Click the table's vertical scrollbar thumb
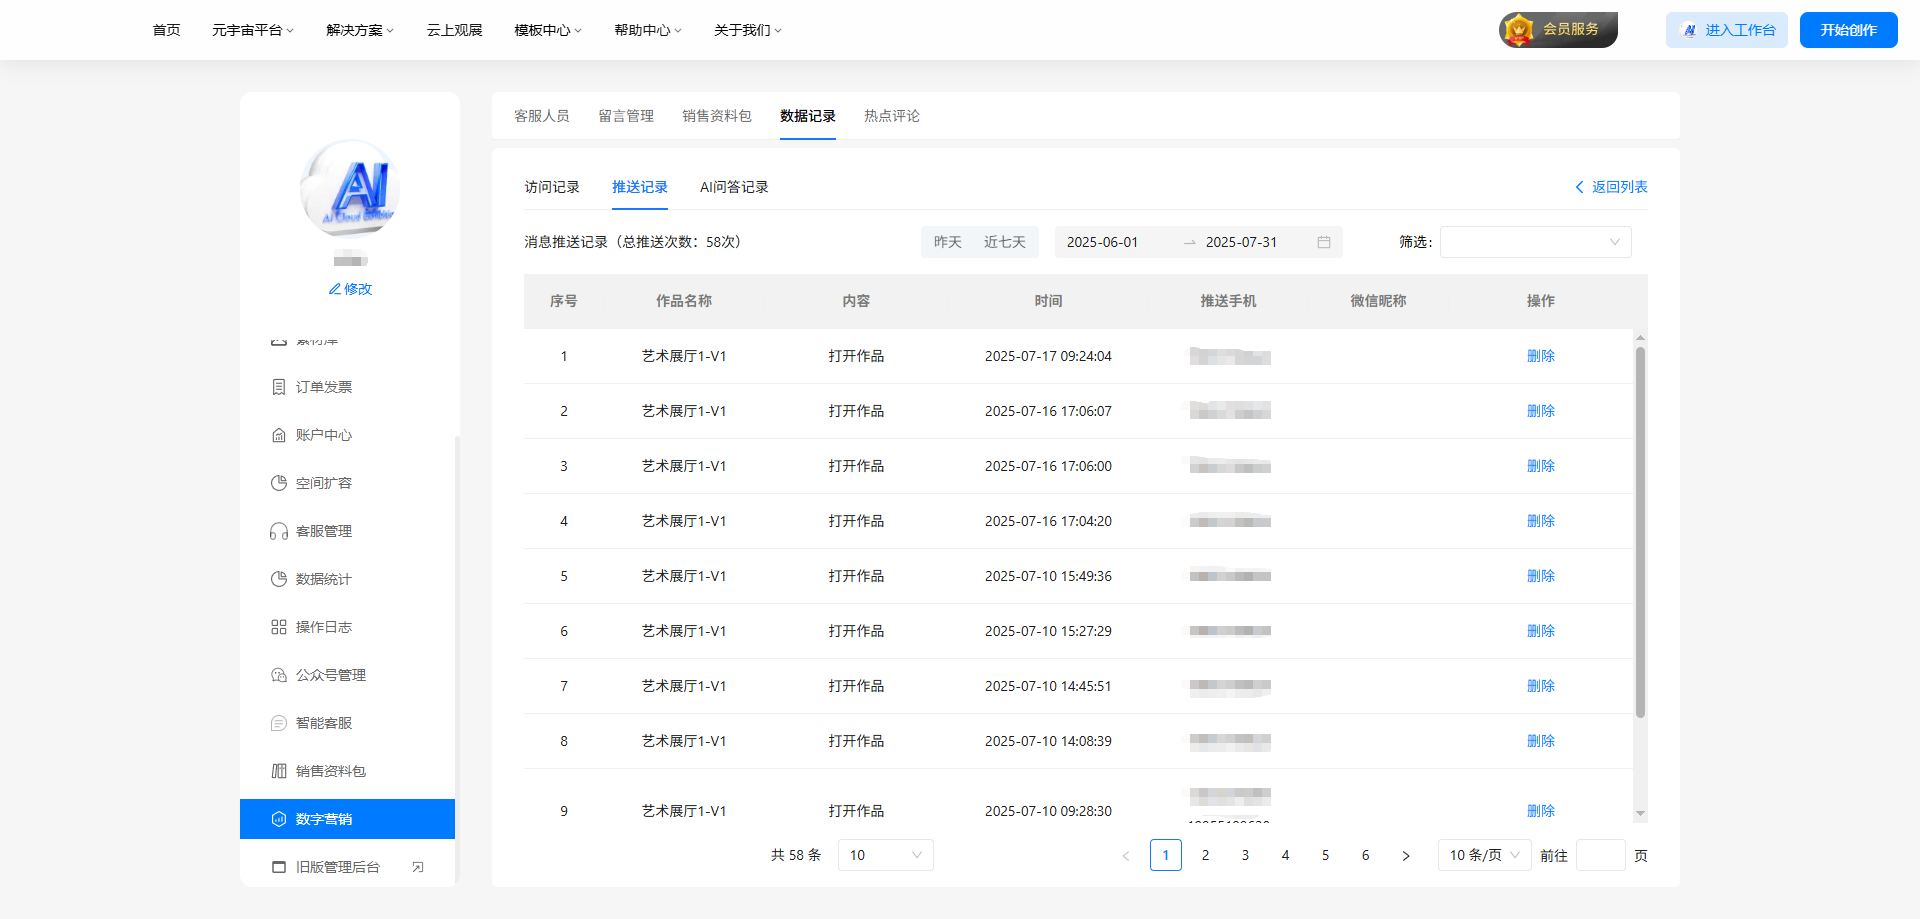The image size is (1920, 919). pos(1640,530)
